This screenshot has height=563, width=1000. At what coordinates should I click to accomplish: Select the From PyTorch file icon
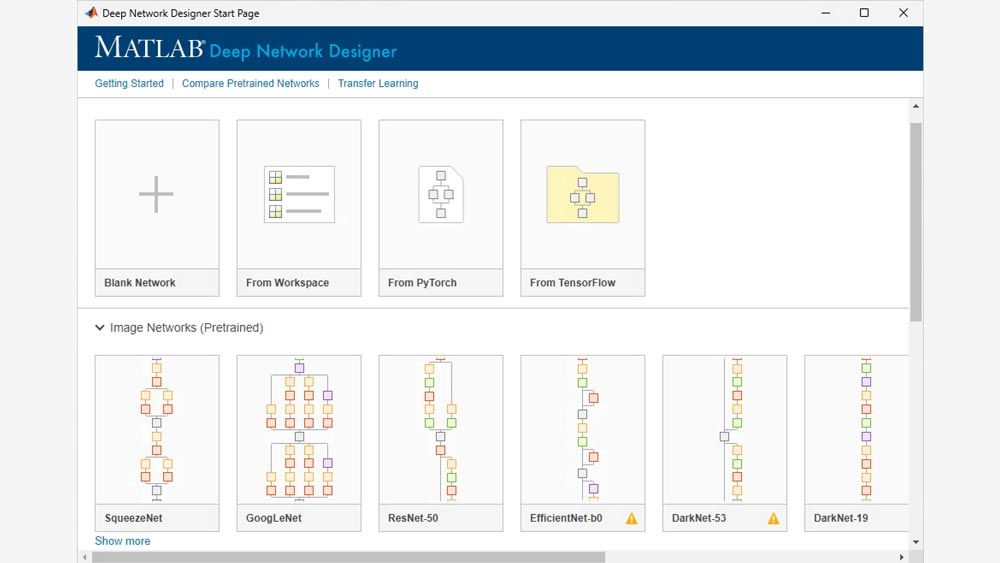(440, 194)
